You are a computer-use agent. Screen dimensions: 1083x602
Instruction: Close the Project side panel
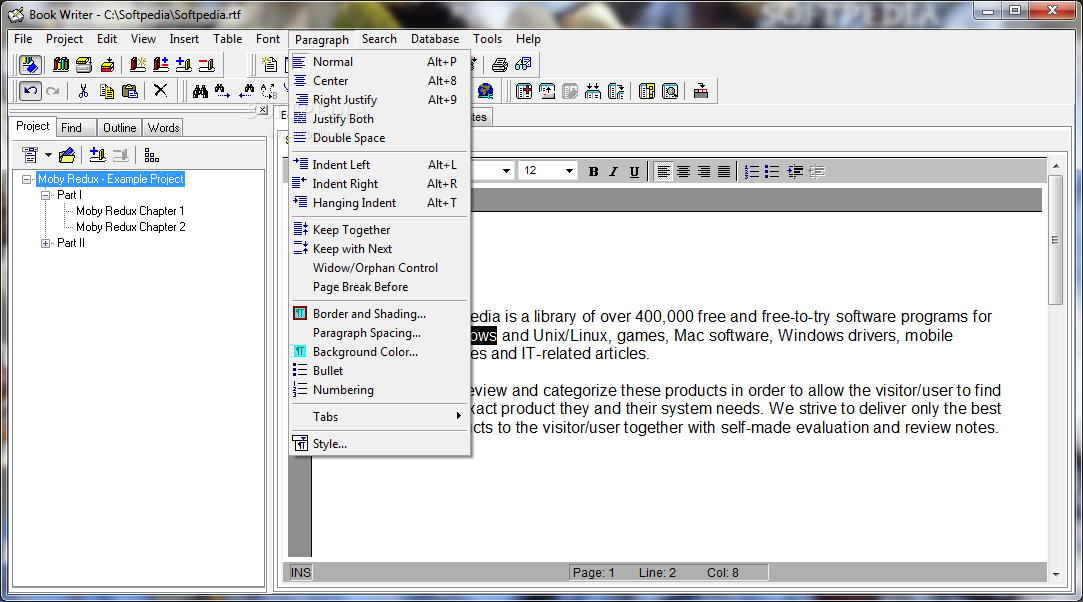[x=262, y=110]
